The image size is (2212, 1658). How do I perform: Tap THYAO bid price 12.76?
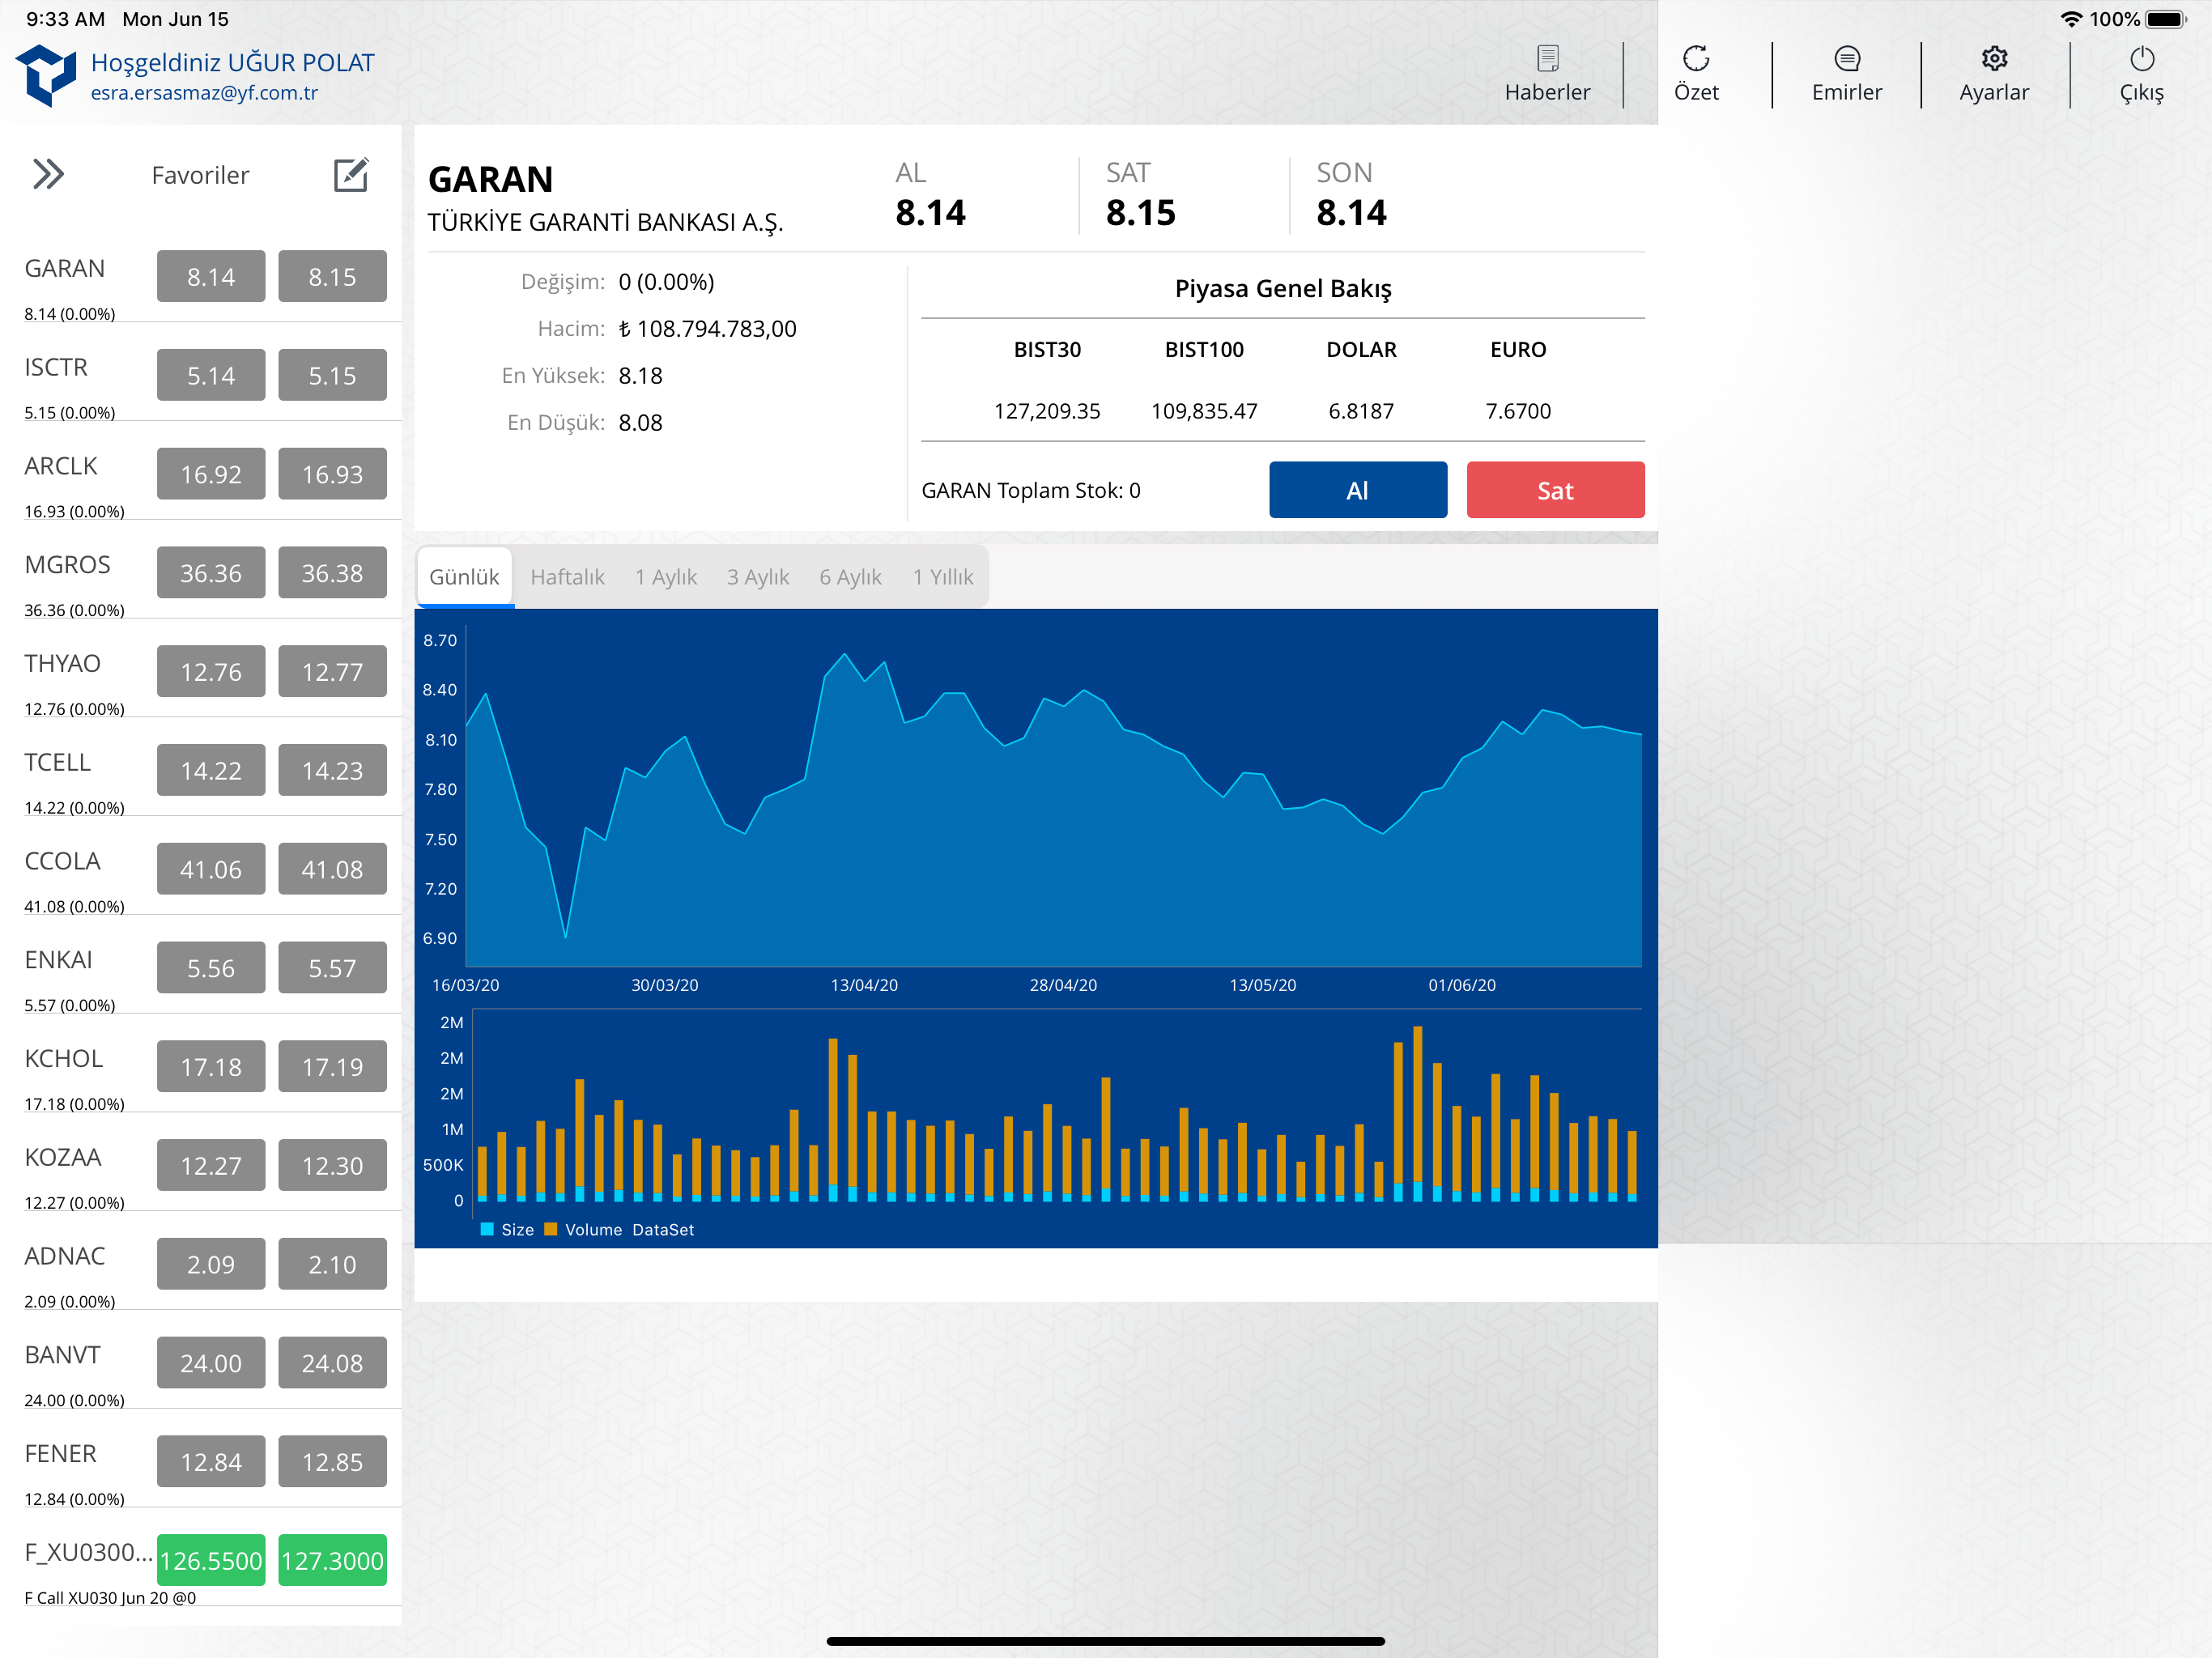pos(211,671)
